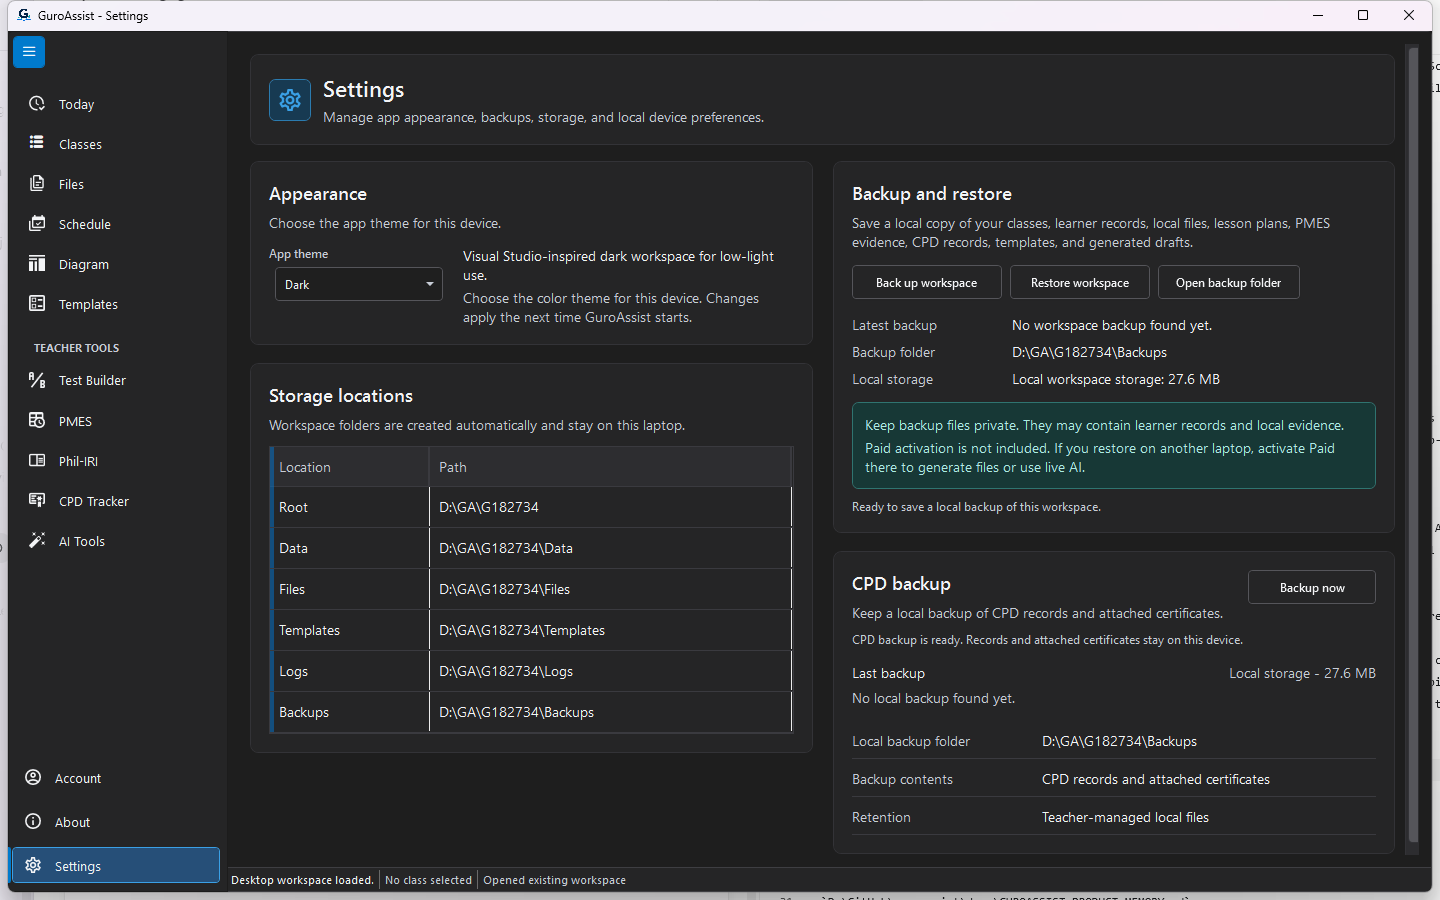Click the Location column header
Image resolution: width=1440 pixels, height=900 pixels.
point(350,467)
